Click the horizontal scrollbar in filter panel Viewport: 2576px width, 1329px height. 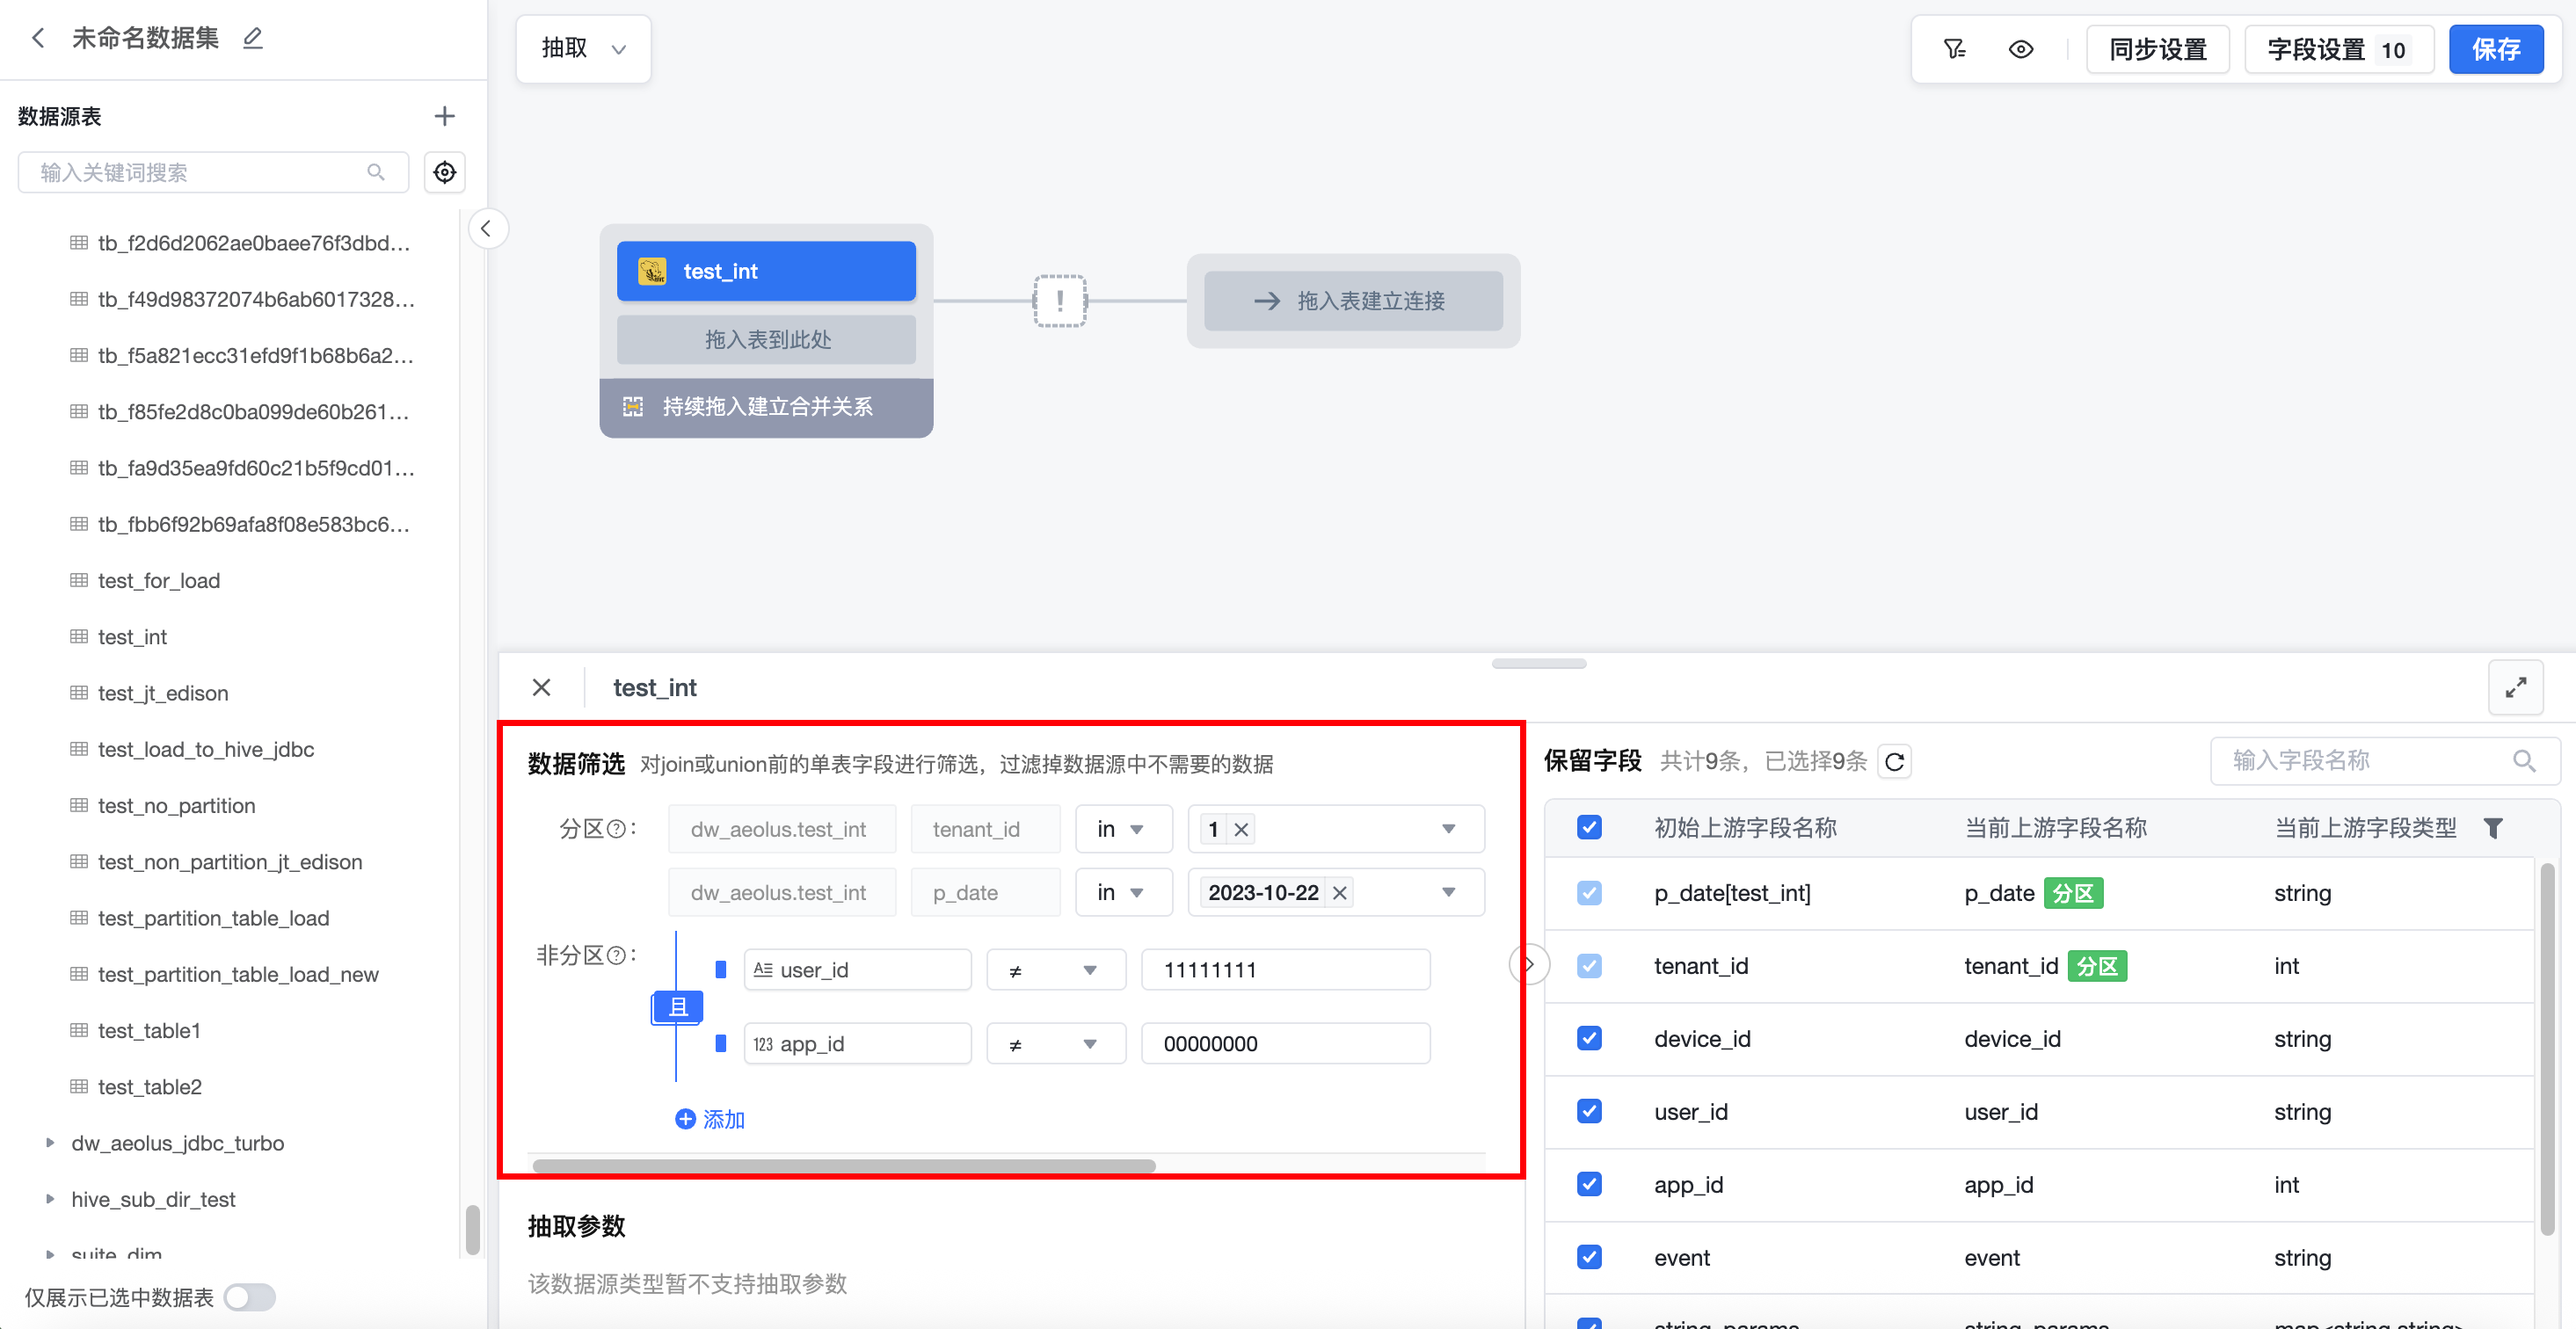tap(843, 1166)
